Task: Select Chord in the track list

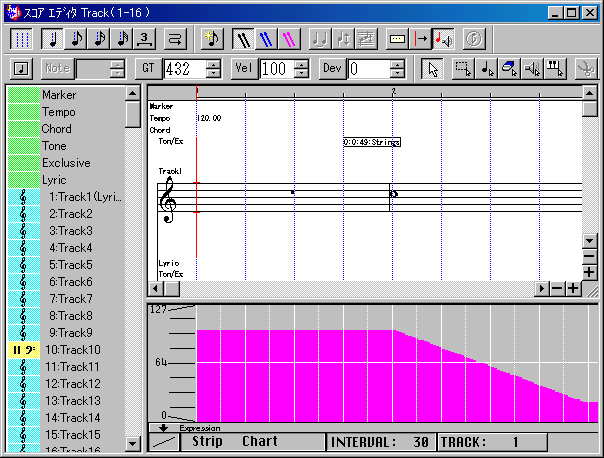Action: pyautogui.click(x=65, y=129)
